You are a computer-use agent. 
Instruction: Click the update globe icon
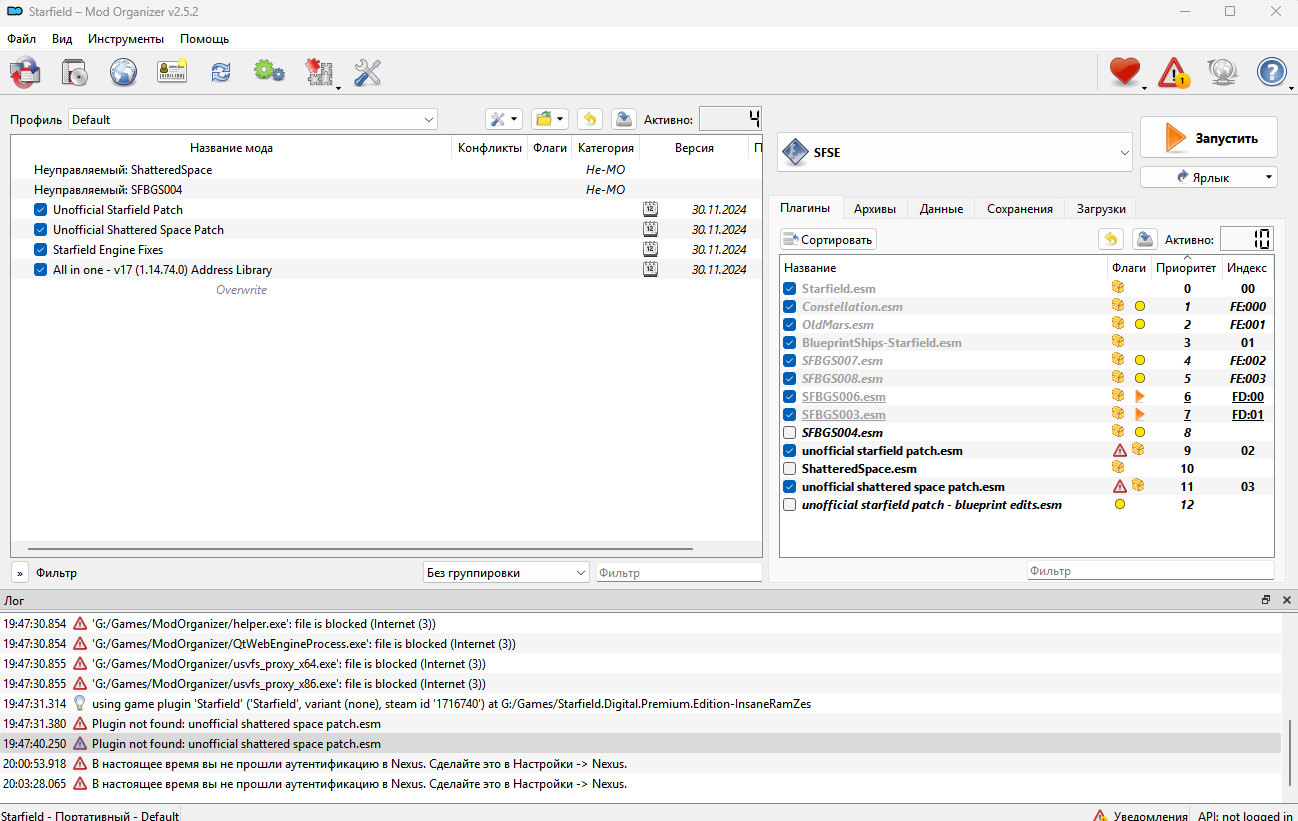point(1222,72)
